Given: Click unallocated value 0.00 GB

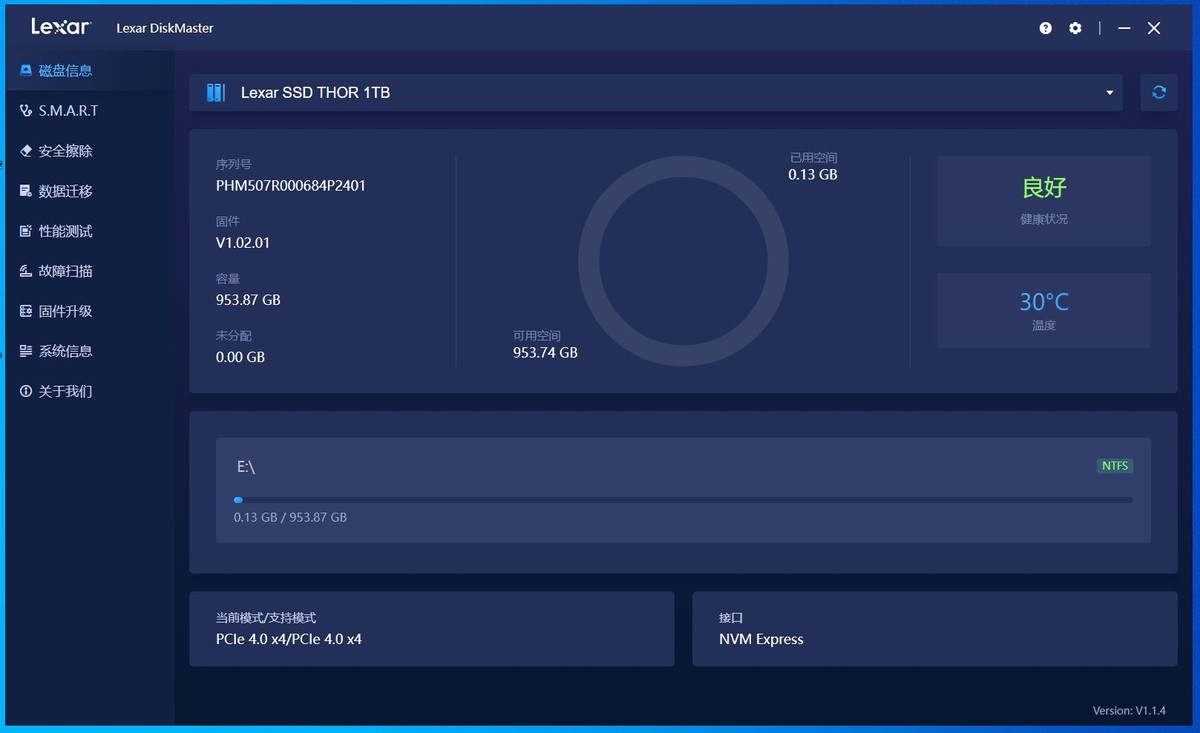Looking at the screenshot, I should point(240,356).
